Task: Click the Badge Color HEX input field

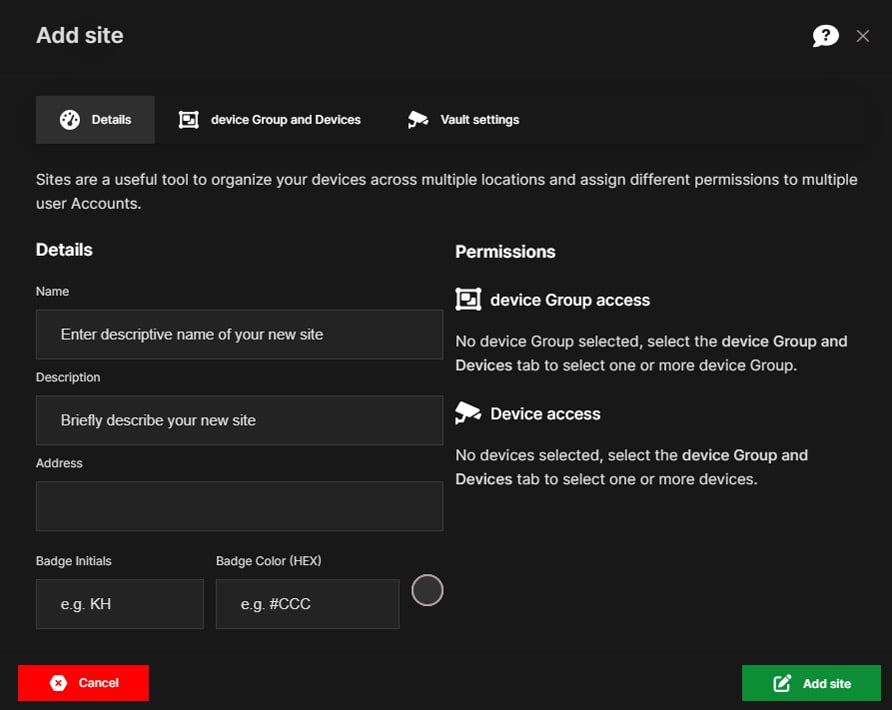Action: tap(307, 604)
